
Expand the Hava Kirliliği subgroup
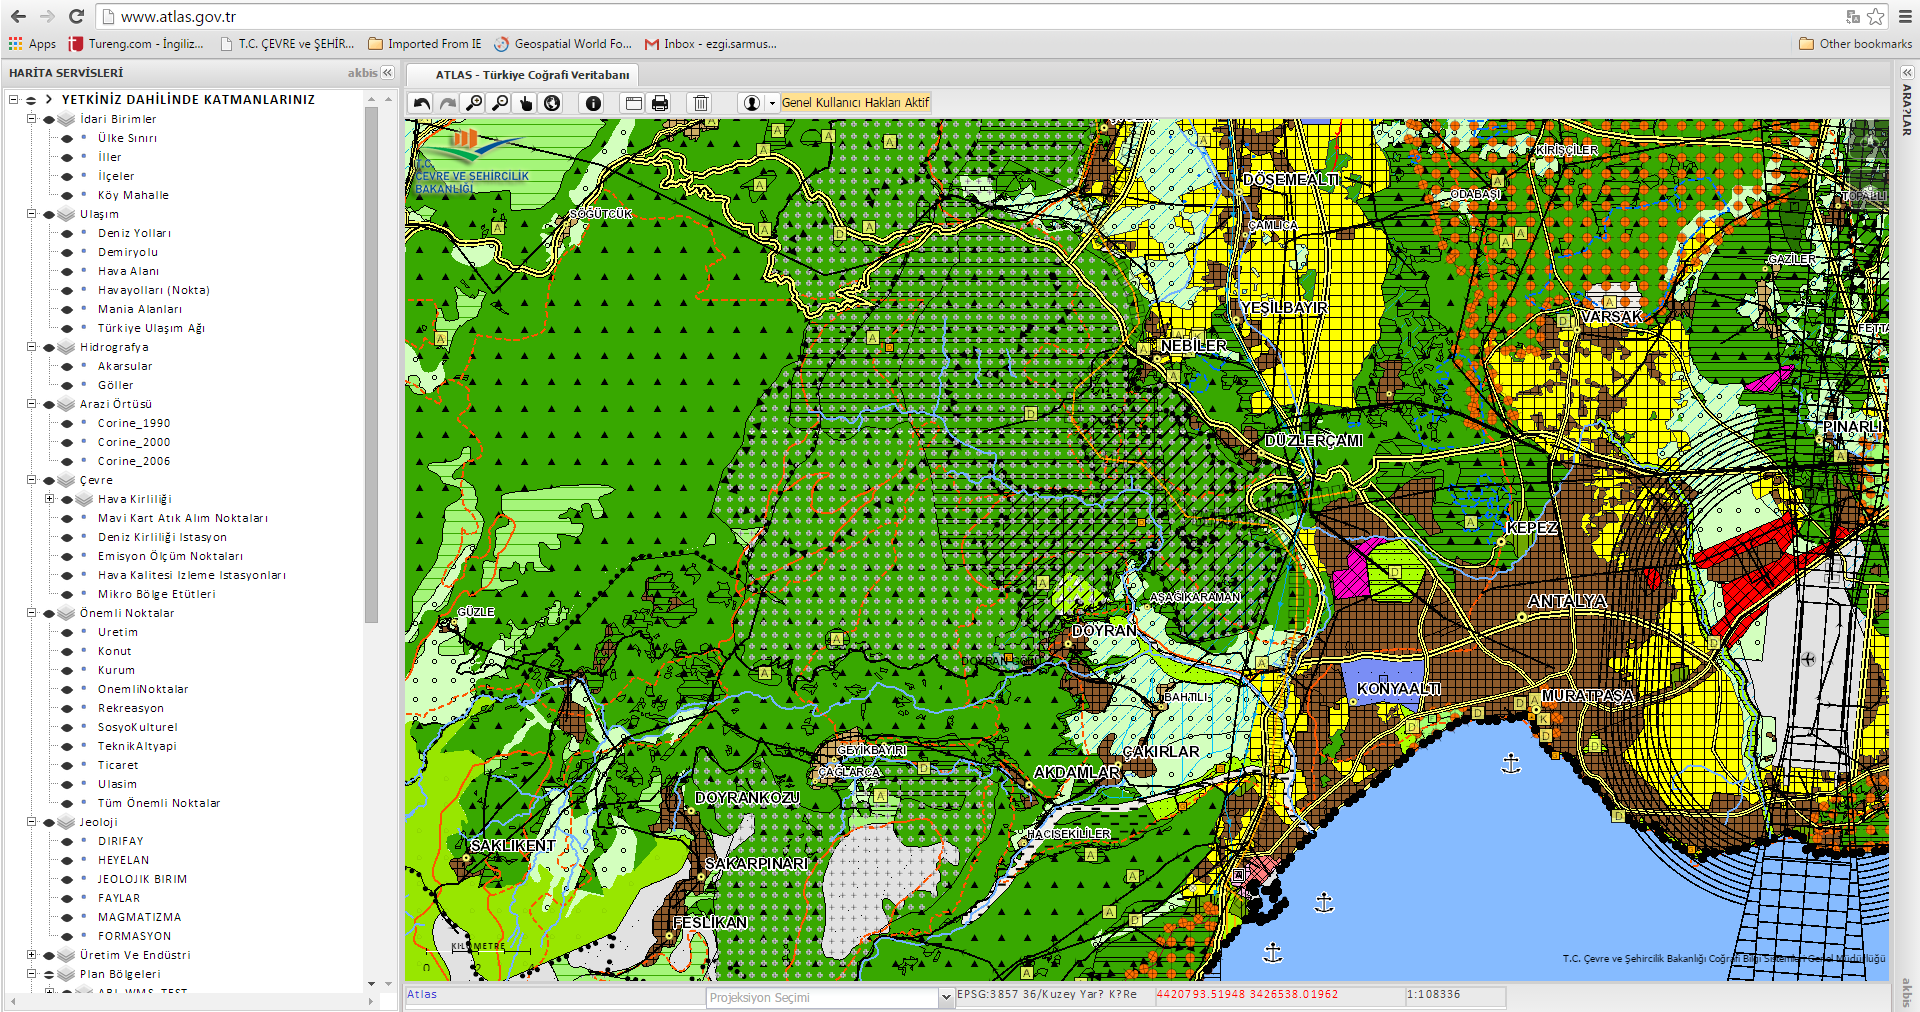pos(49,498)
